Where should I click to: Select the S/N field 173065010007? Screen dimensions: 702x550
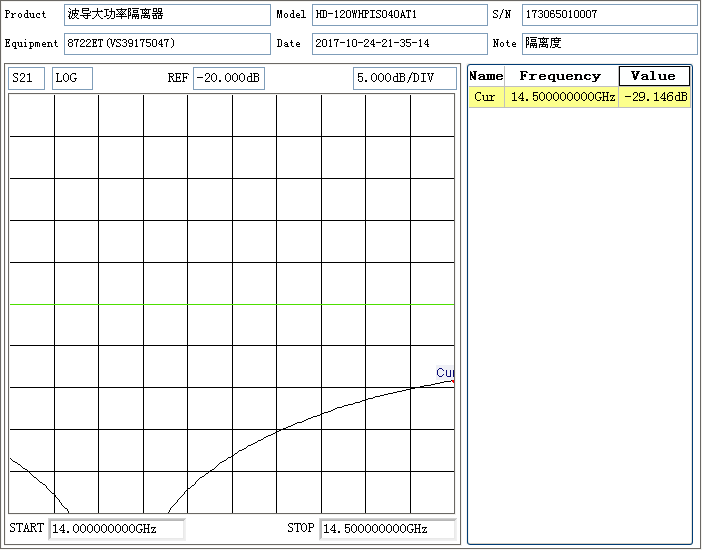tap(610, 15)
